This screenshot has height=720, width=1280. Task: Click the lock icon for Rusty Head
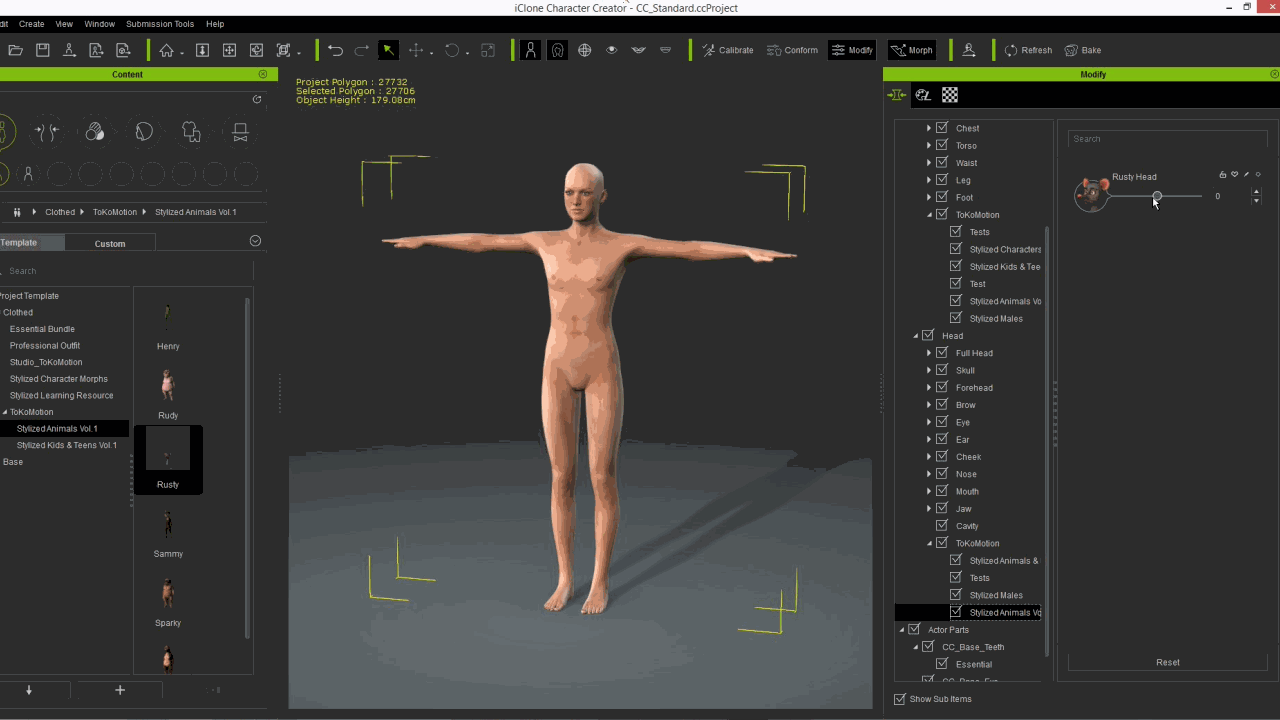tap(1222, 175)
